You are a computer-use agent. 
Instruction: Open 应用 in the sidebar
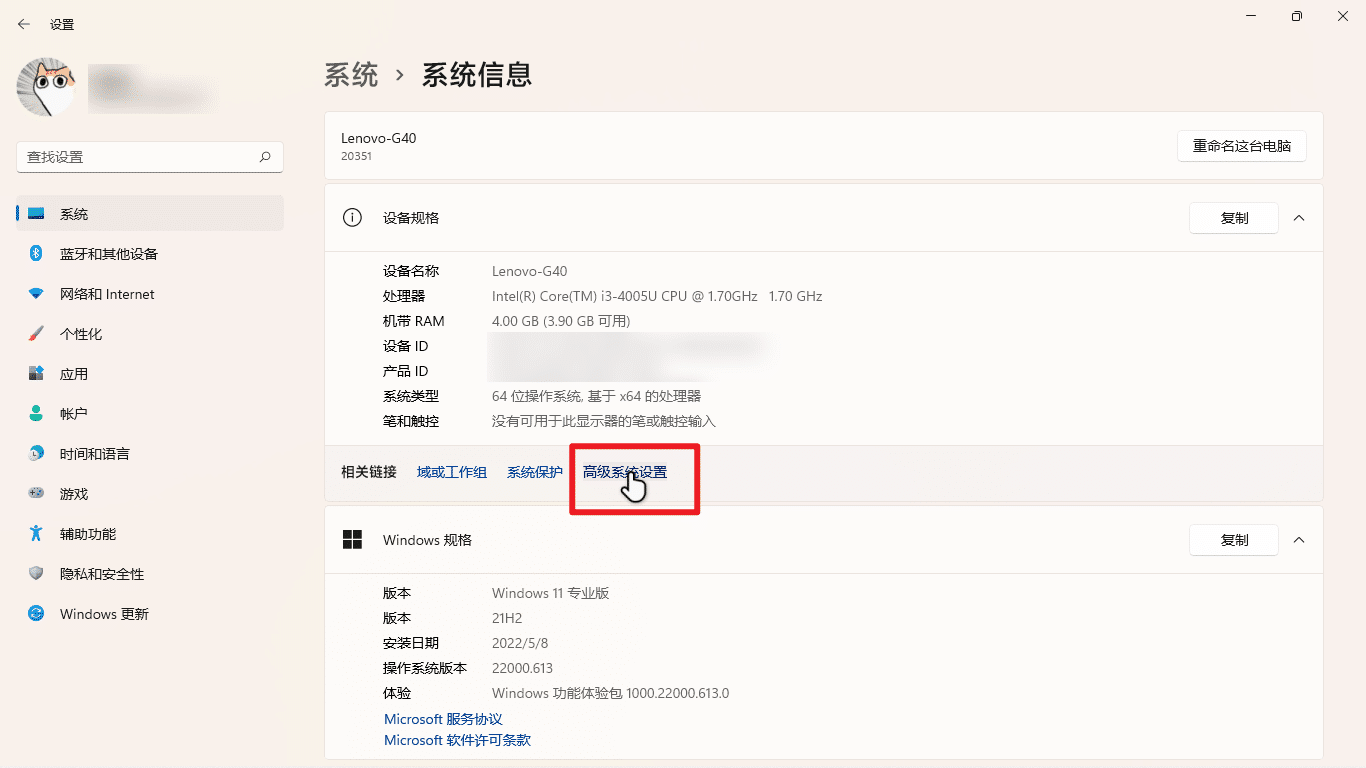(x=74, y=374)
